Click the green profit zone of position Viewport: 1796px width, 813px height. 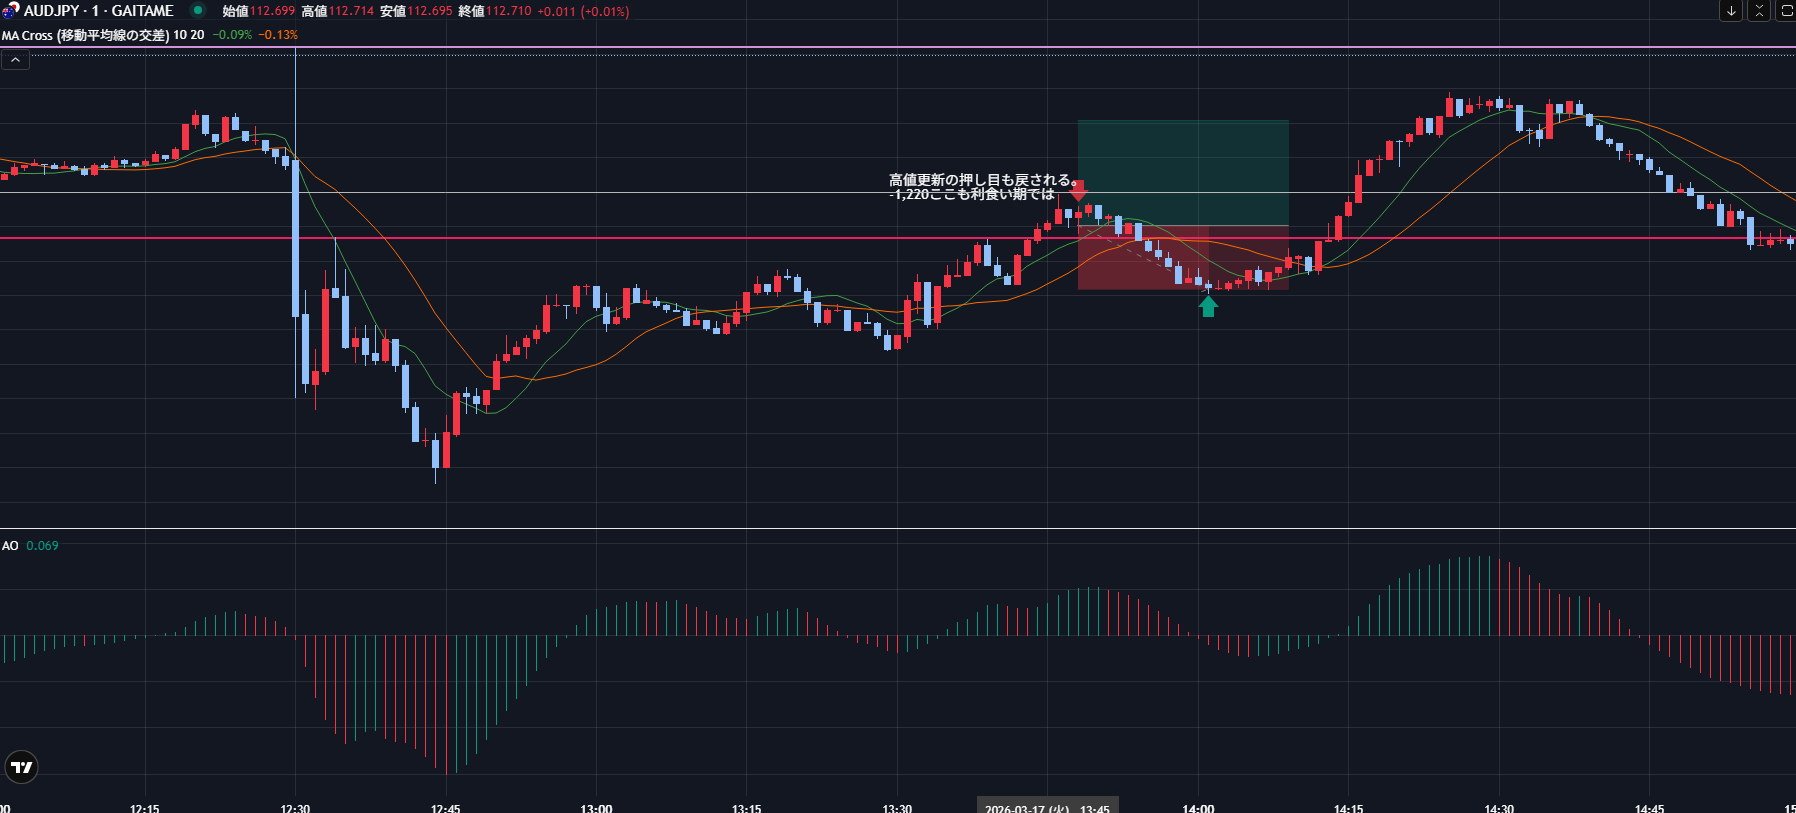pos(1182,172)
